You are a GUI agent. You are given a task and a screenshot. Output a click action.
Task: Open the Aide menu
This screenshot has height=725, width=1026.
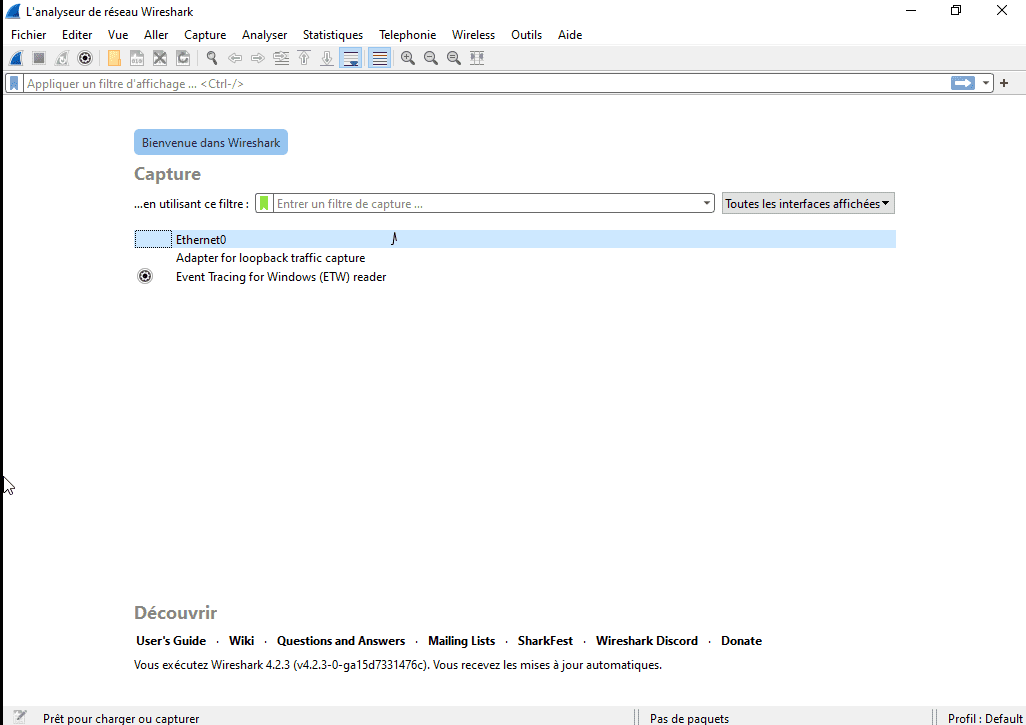570,35
